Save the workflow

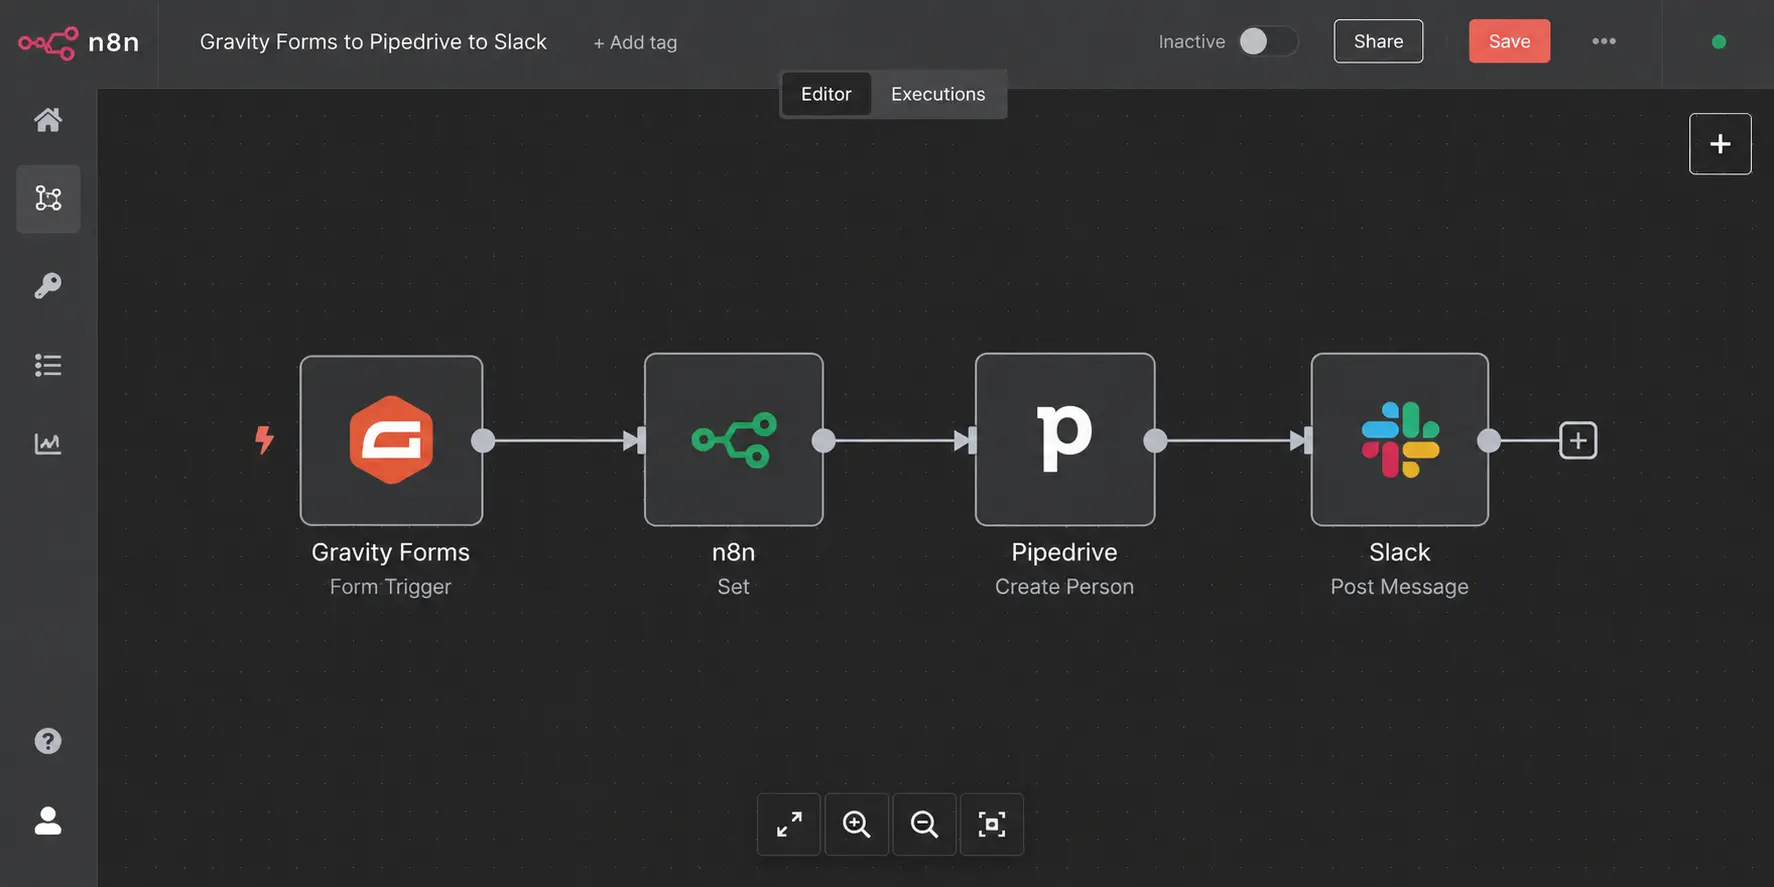1509,41
